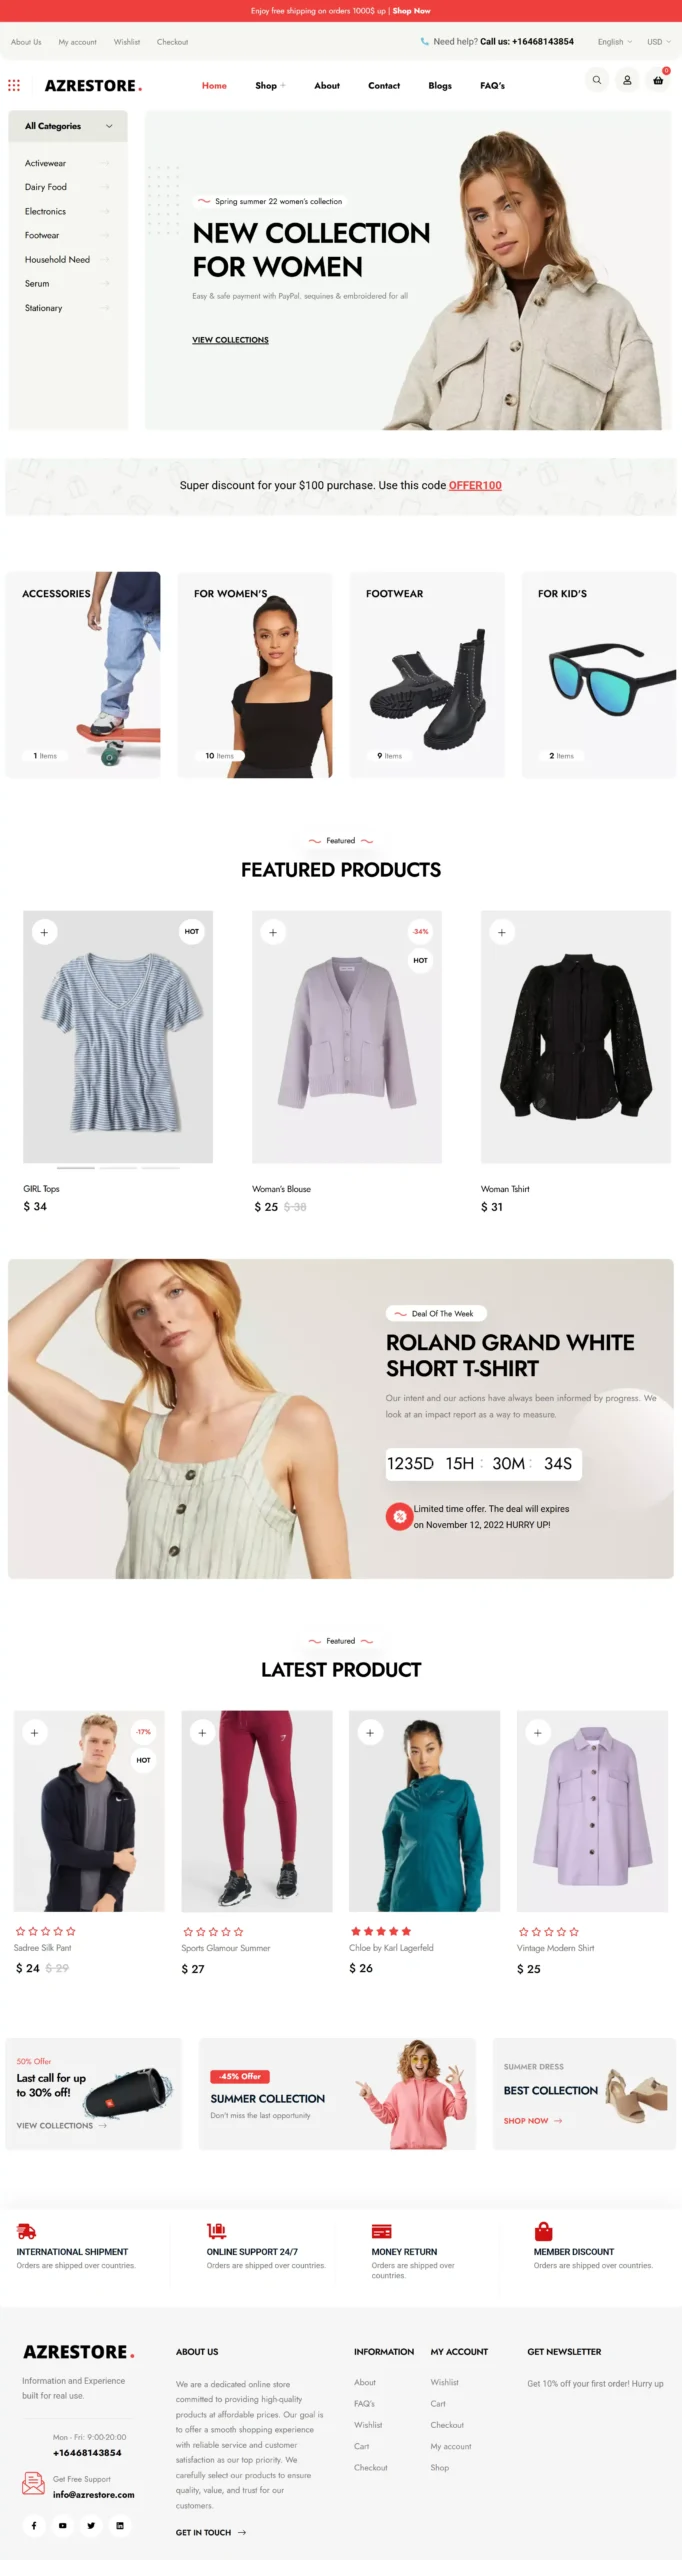Open YouTube social icon in footer
The height and width of the screenshot is (2560, 682).
pyautogui.click(x=62, y=2525)
